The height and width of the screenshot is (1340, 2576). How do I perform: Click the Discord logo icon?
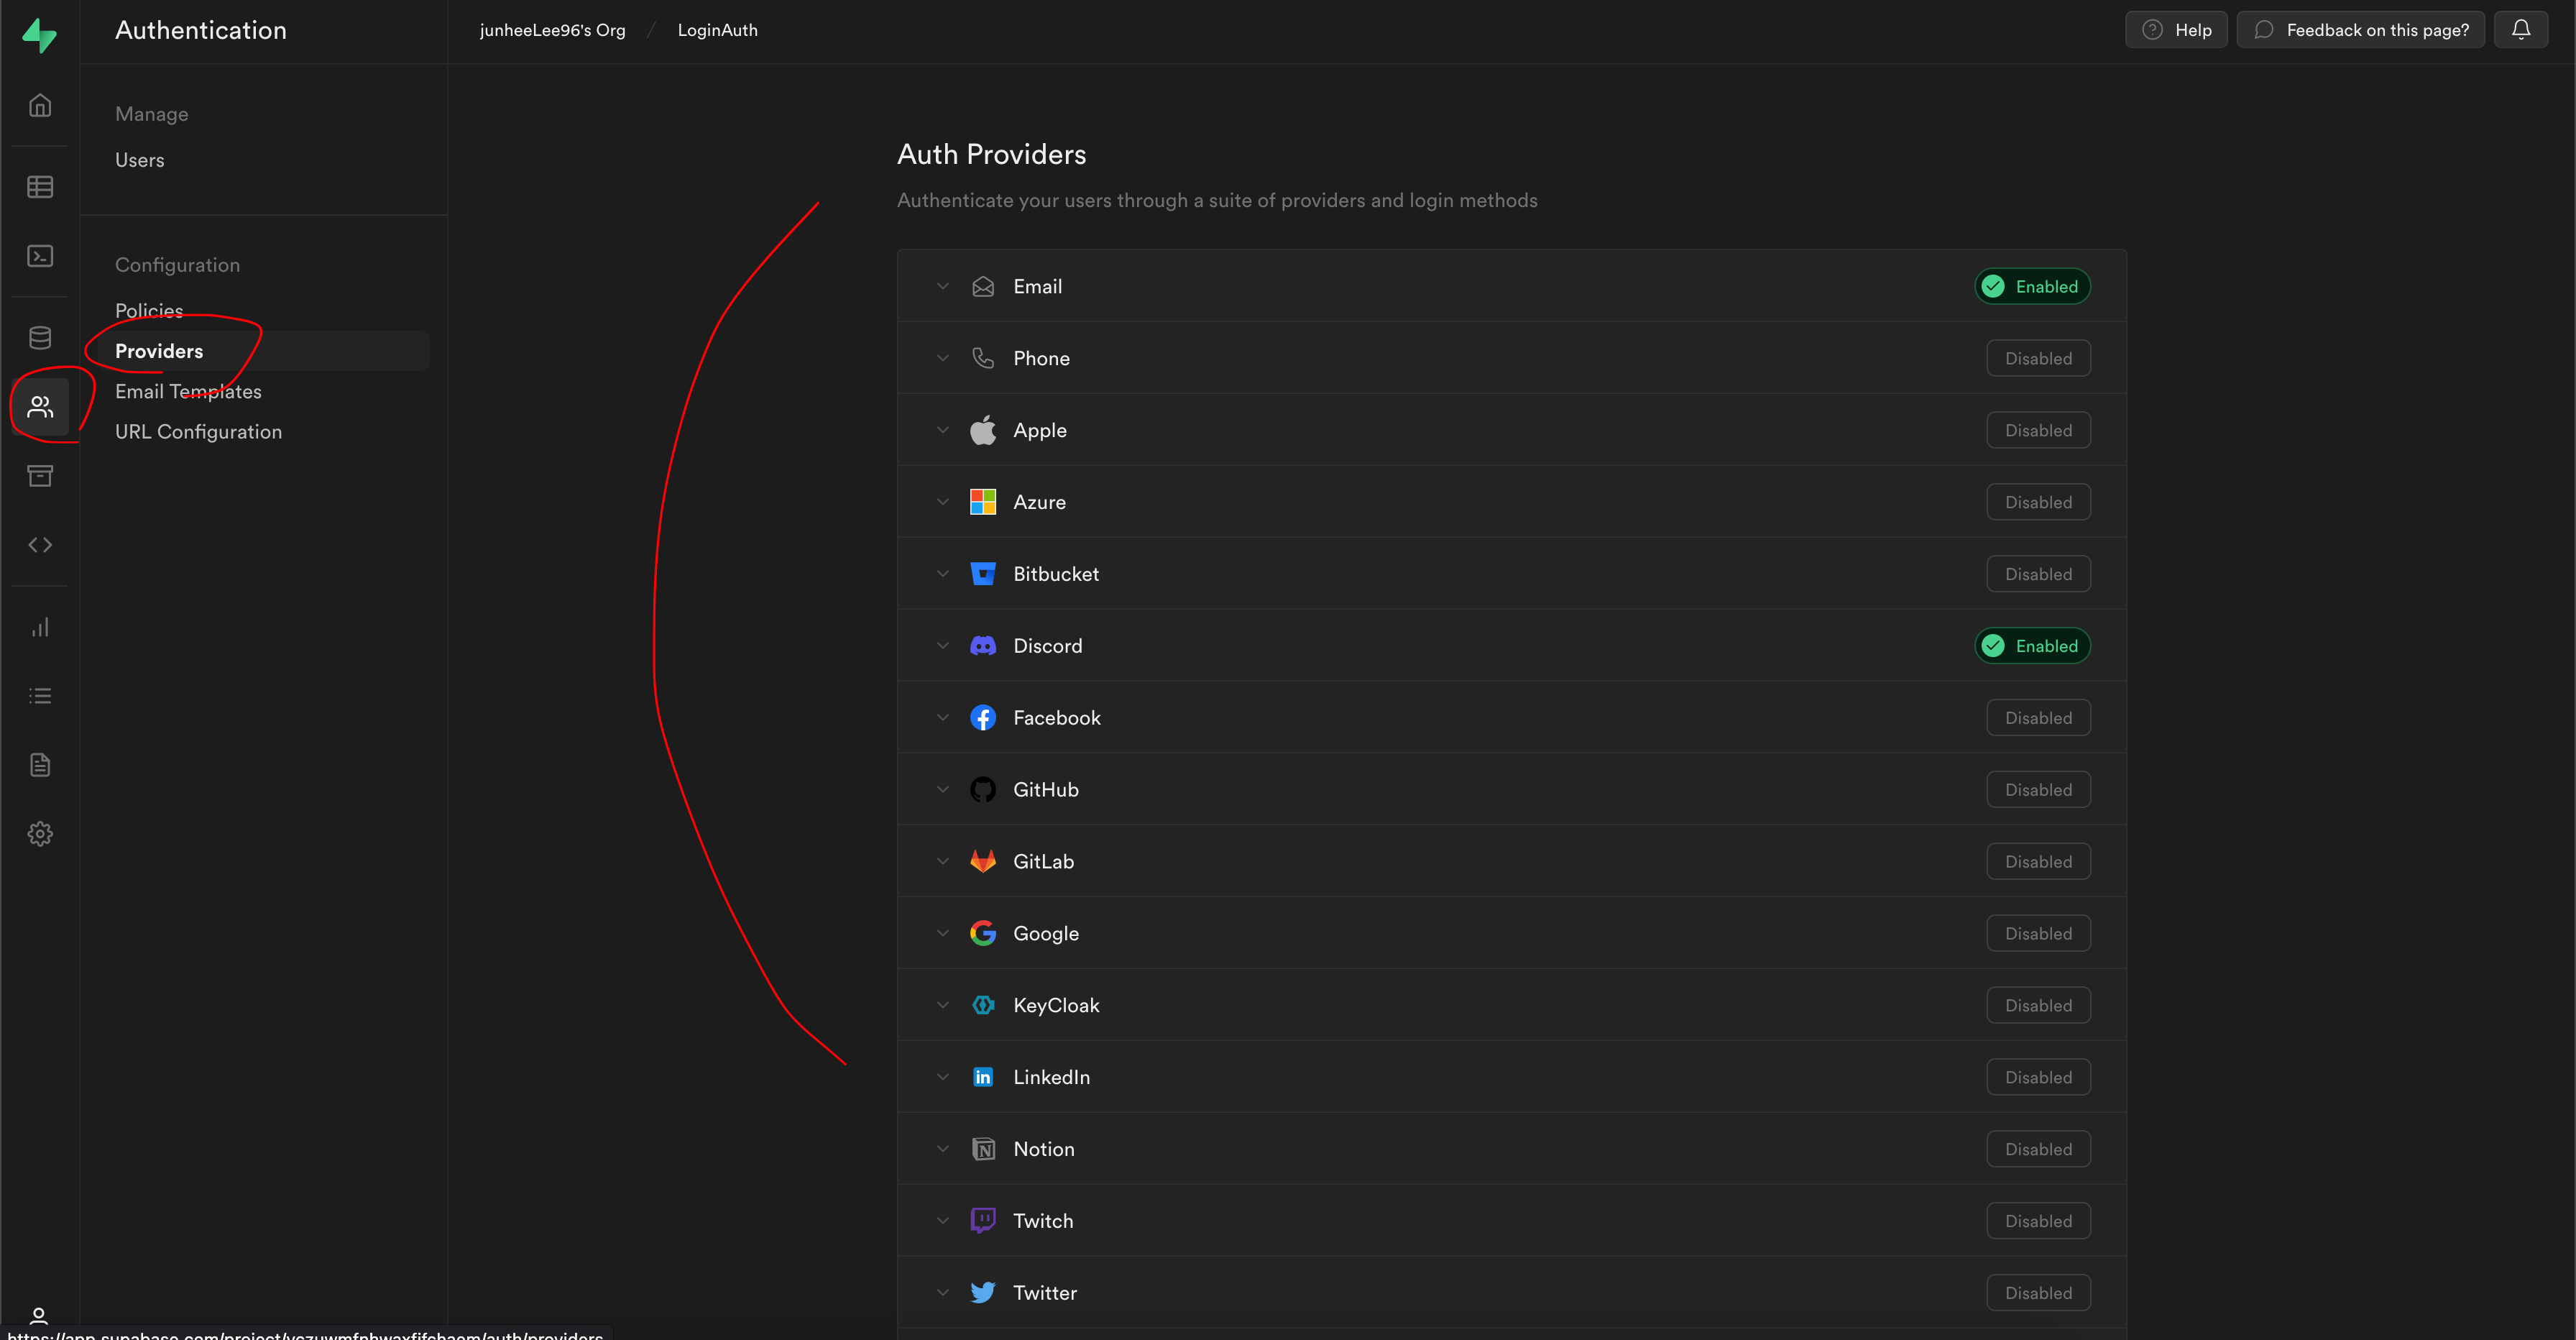point(983,646)
